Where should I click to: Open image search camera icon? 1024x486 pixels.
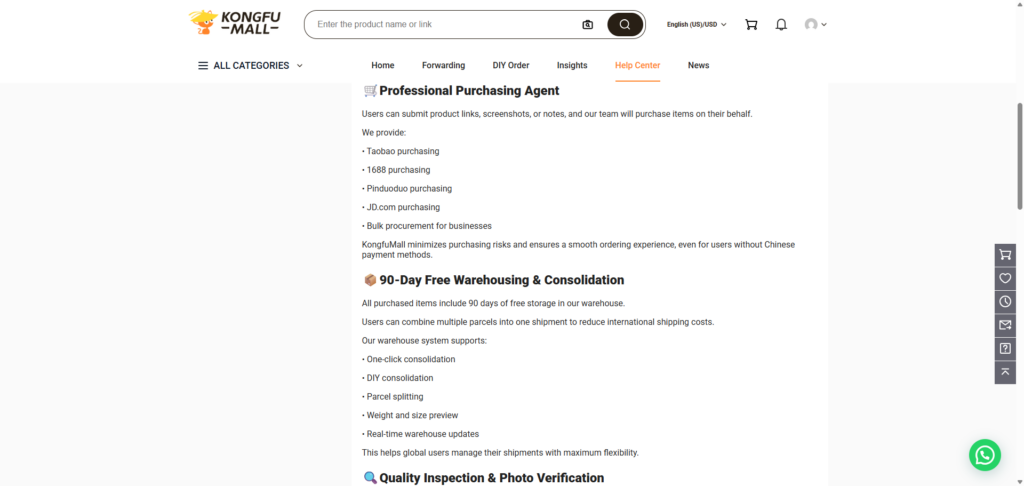click(588, 24)
